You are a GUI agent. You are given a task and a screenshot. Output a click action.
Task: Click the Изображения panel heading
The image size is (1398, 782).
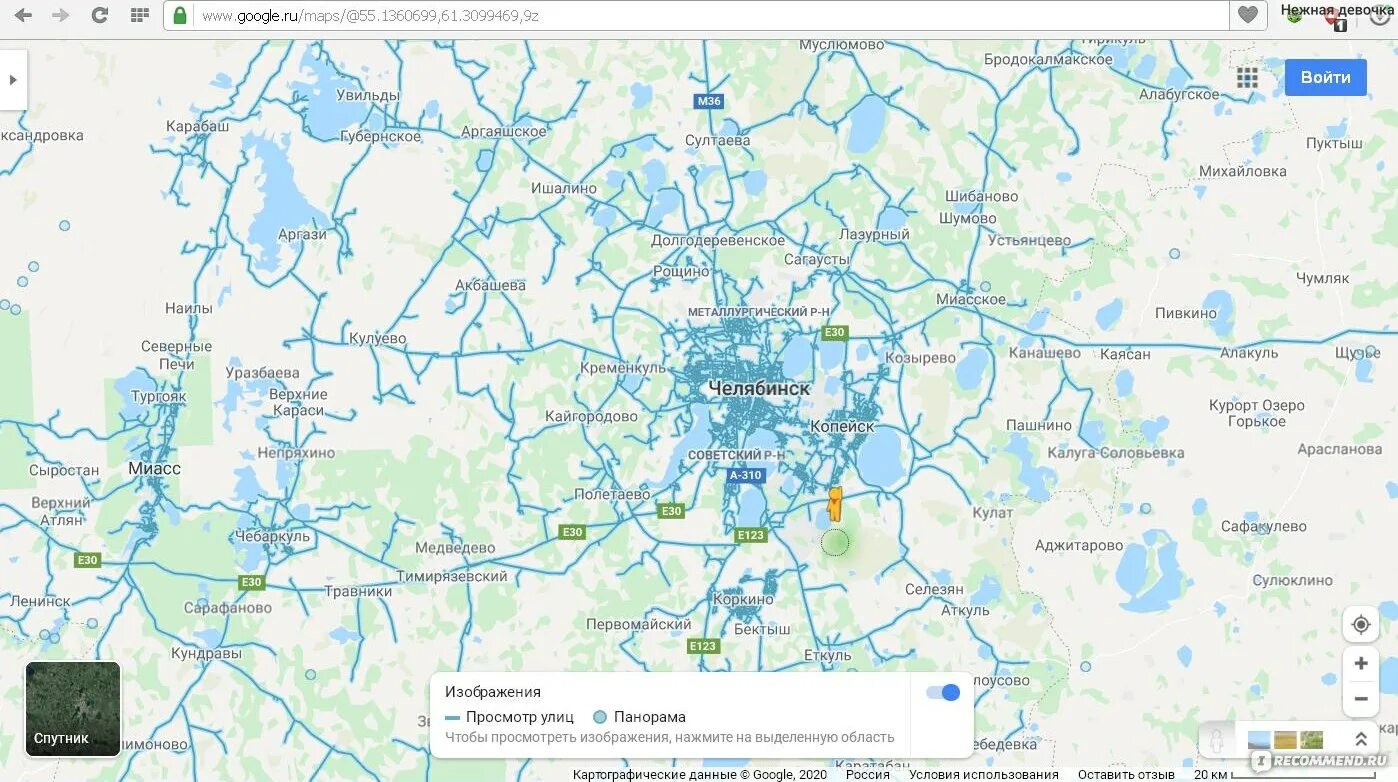[493, 692]
